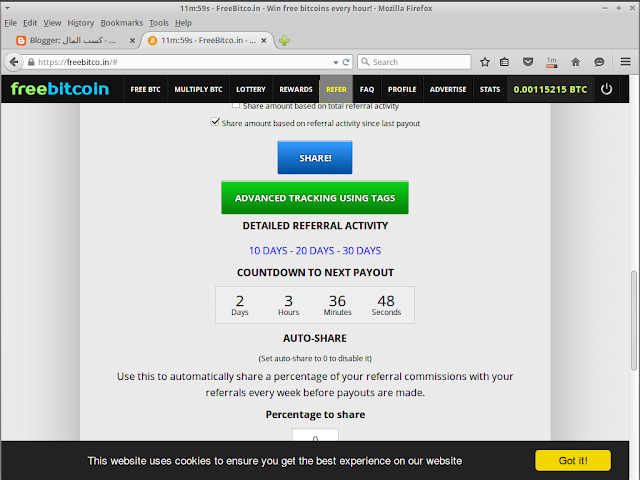Viewport: 640px width, 480px height.
Task: Open the URL bar history dropdown arrow
Action: coord(336,62)
